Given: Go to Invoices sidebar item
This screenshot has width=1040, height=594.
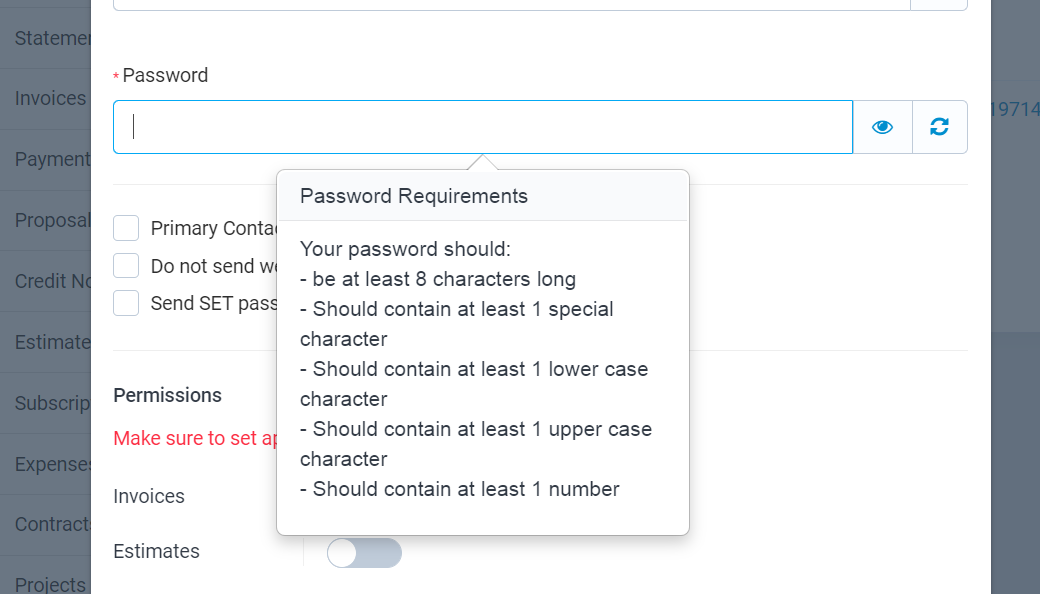Looking at the screenshot, I should pyautogui.click(x=50, y=98).
